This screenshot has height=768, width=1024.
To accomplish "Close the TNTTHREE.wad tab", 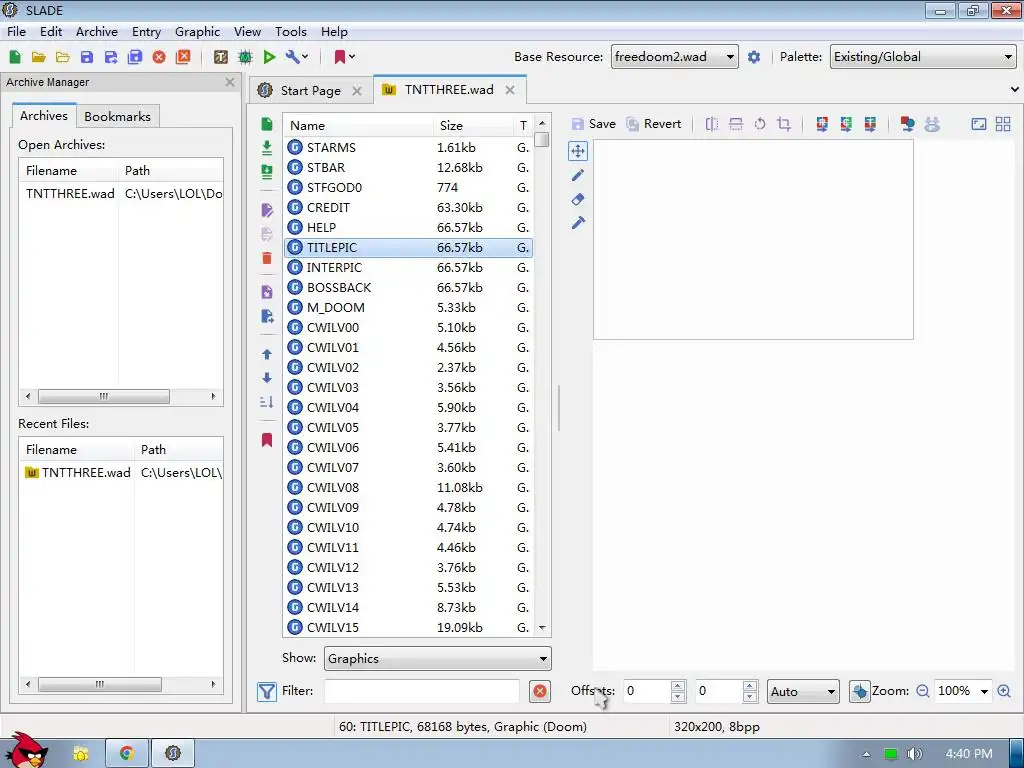I will (510, 90).
